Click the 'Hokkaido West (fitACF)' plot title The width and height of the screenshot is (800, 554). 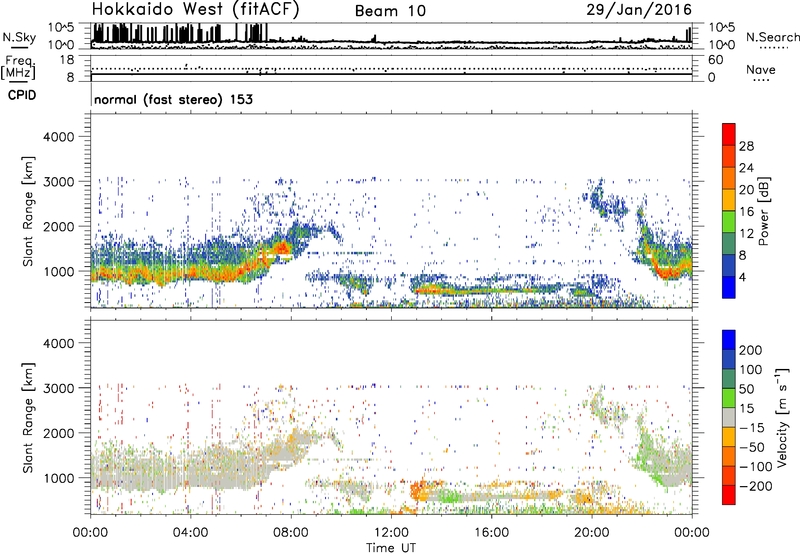195,10
